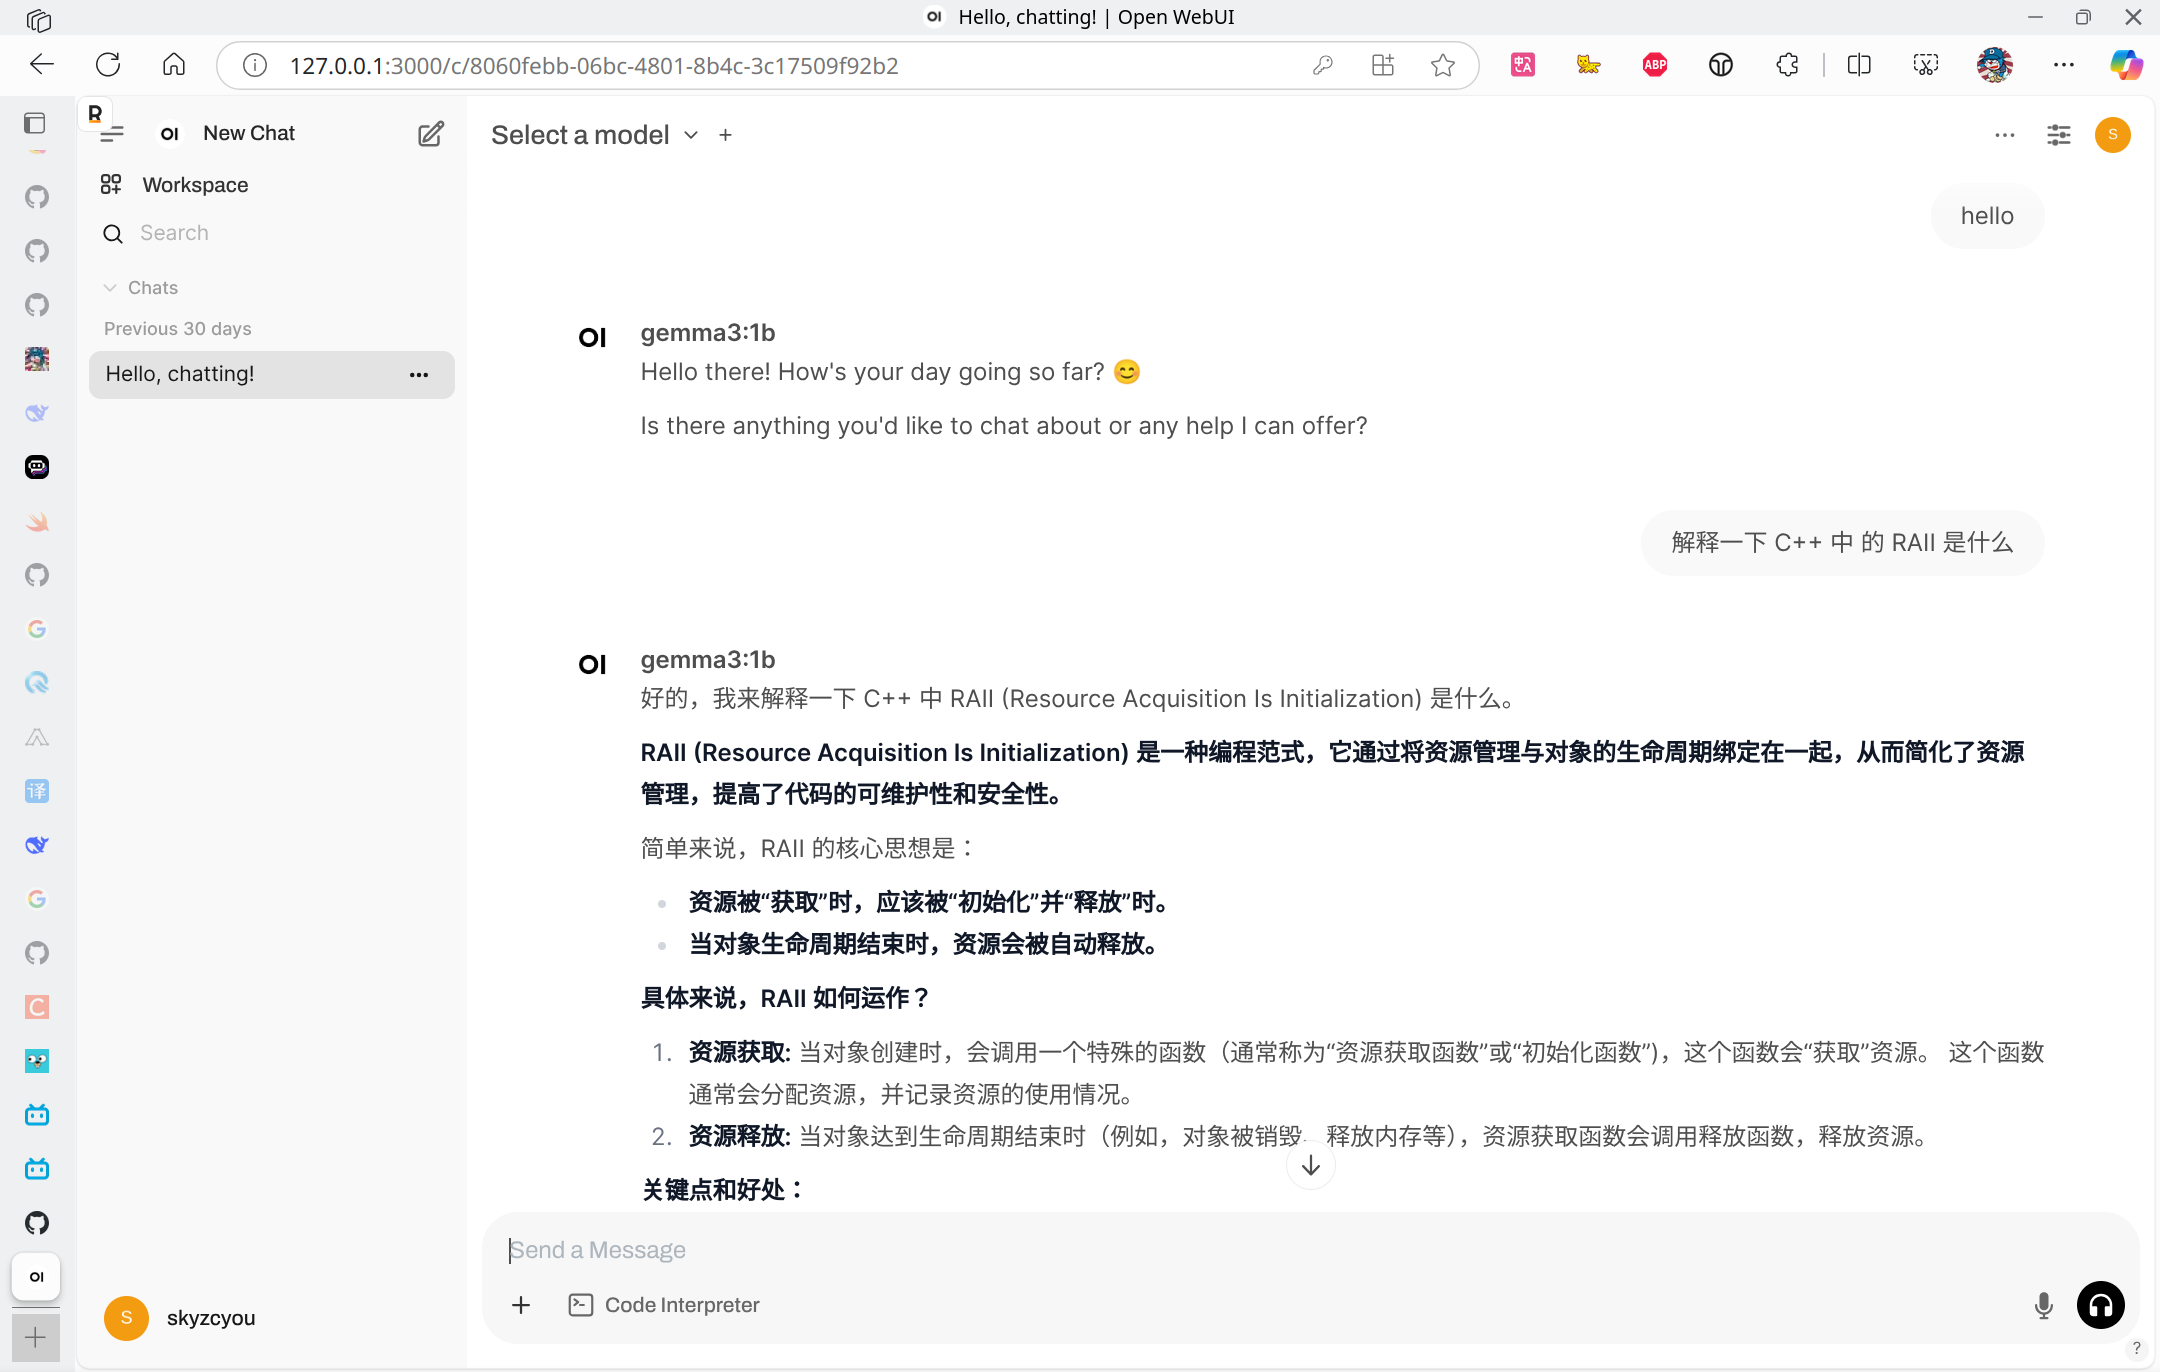Click the new chat pencil icon
Image resolution: width=2160 pixels, height=1372 pixels.
tap(430, 134)
